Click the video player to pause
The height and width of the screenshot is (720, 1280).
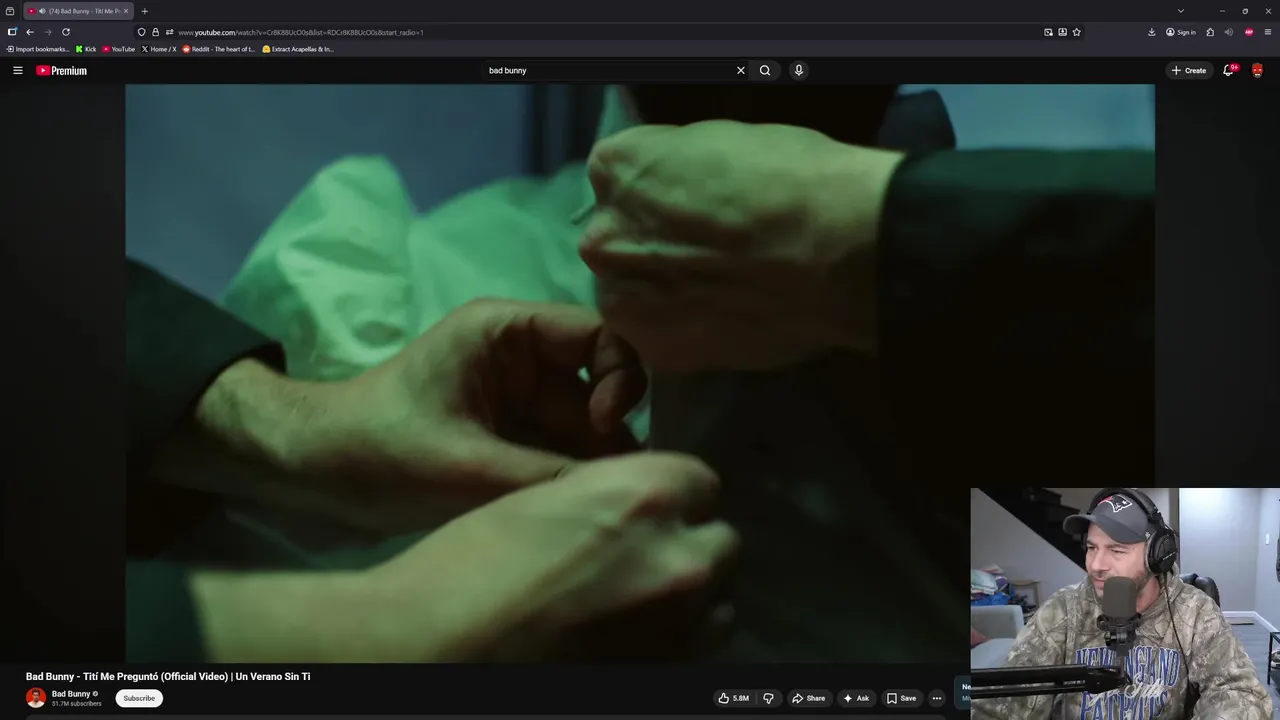(640, 373)
